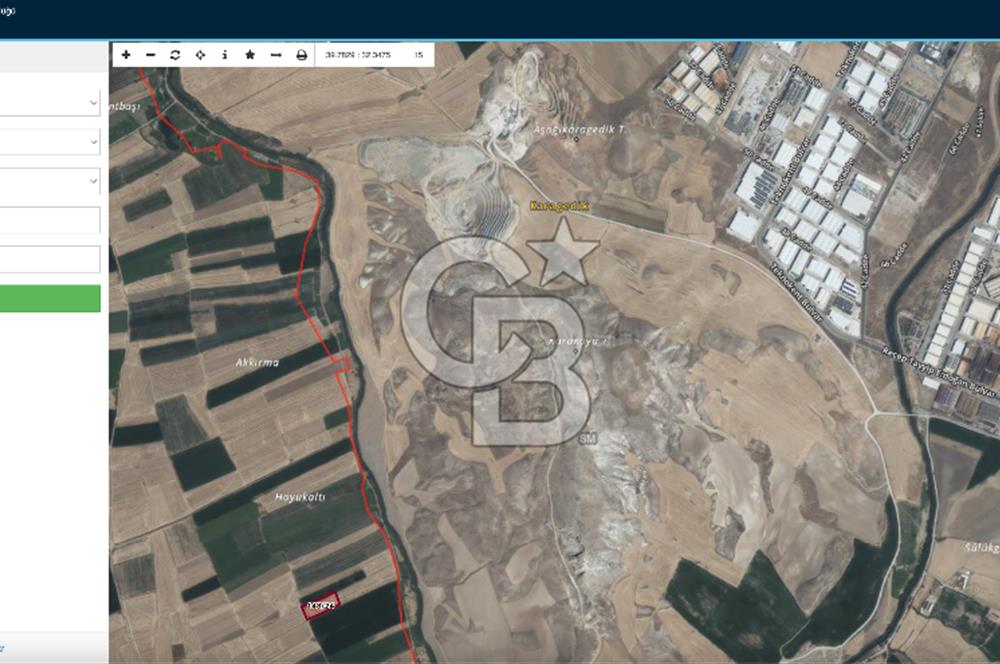Screen dimensions: 1000x664
Task: Select the measure distance line tool
Action: click(x=275, y=55)
